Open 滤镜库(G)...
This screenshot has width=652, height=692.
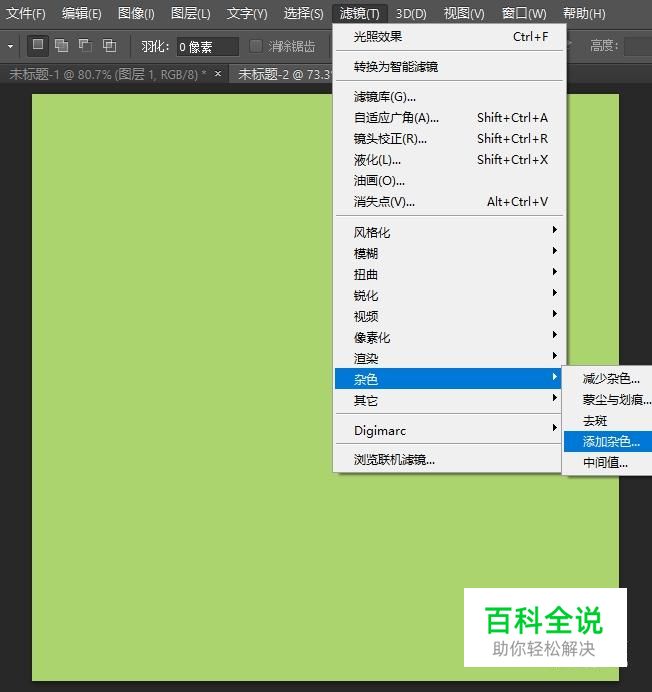coord(448,97)
